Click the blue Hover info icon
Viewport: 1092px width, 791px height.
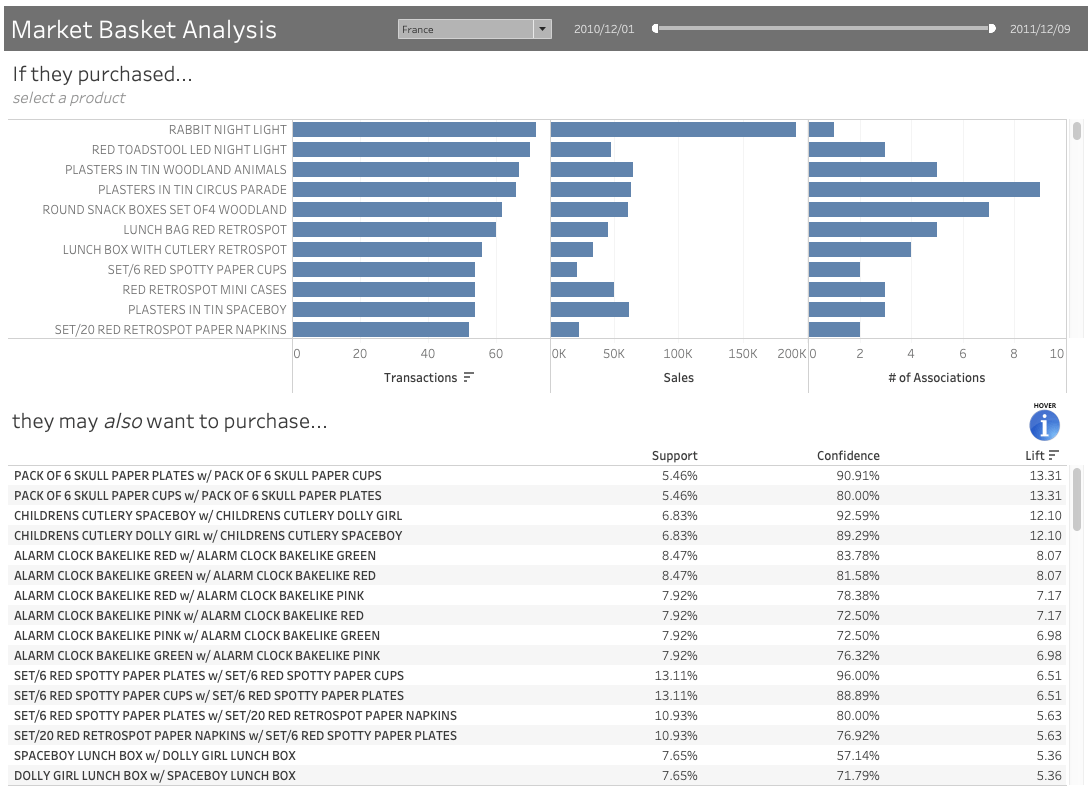click(1044, 424)
